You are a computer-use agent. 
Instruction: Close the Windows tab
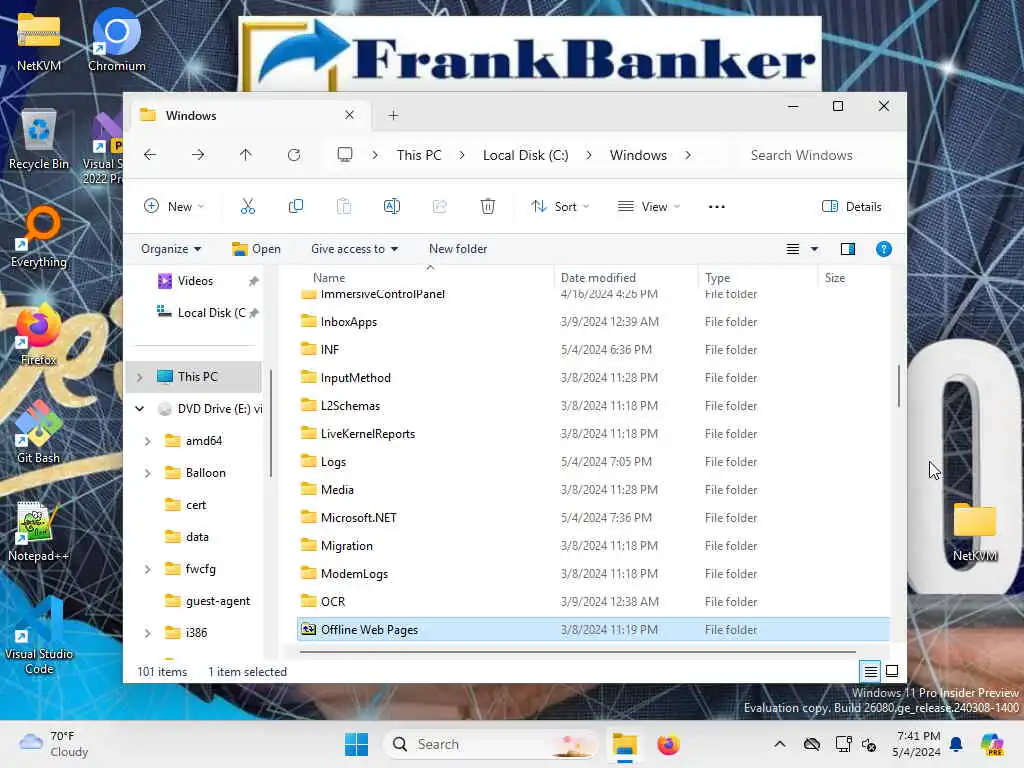(349, 115)
